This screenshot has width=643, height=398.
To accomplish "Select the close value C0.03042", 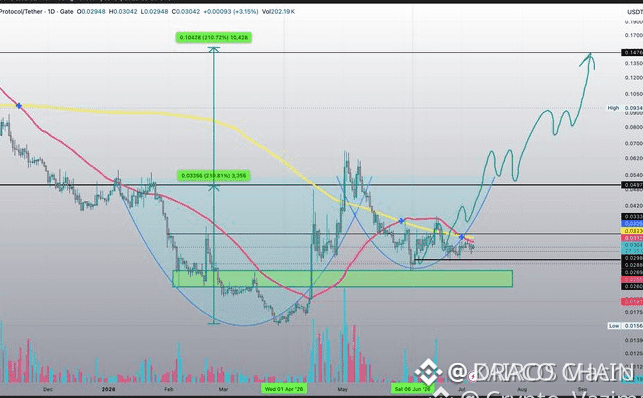I will click(186, 11).
